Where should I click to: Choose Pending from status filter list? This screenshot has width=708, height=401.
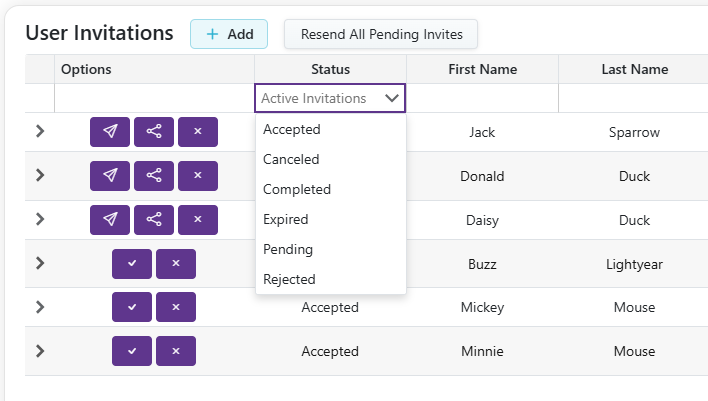pos(331,249)
